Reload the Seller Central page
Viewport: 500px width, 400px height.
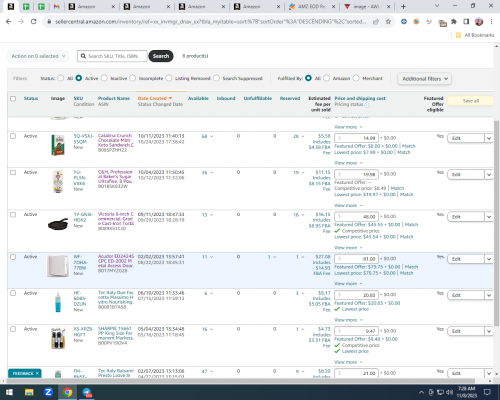[x=33, y=22]
